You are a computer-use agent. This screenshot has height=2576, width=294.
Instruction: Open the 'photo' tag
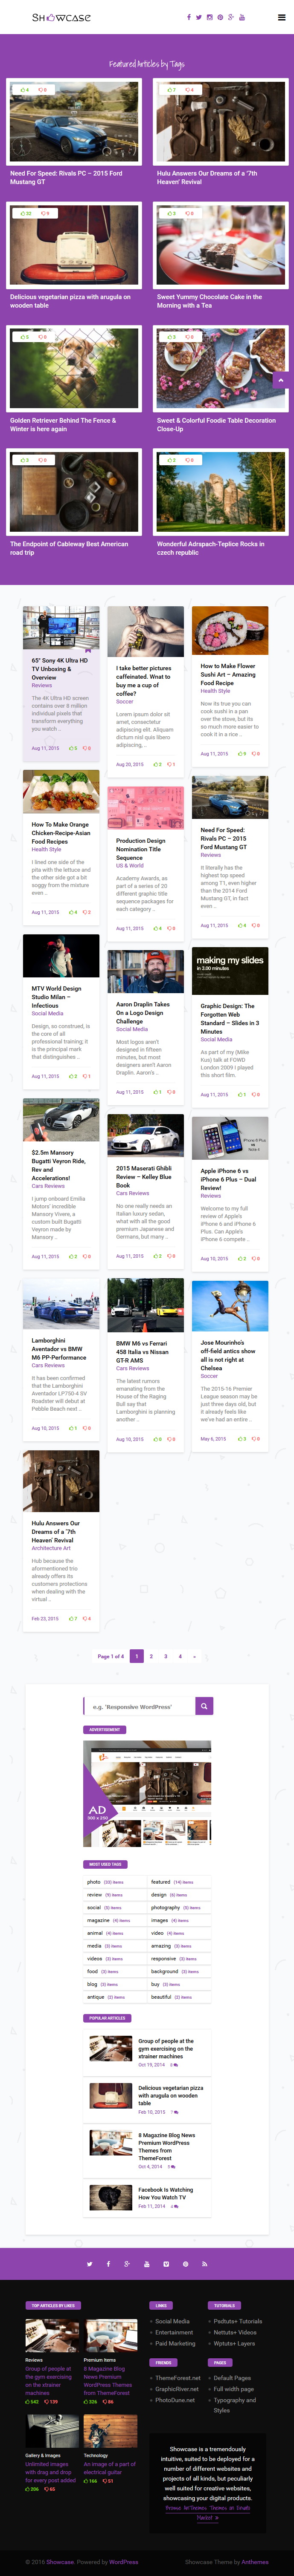tap(94, 1881)
